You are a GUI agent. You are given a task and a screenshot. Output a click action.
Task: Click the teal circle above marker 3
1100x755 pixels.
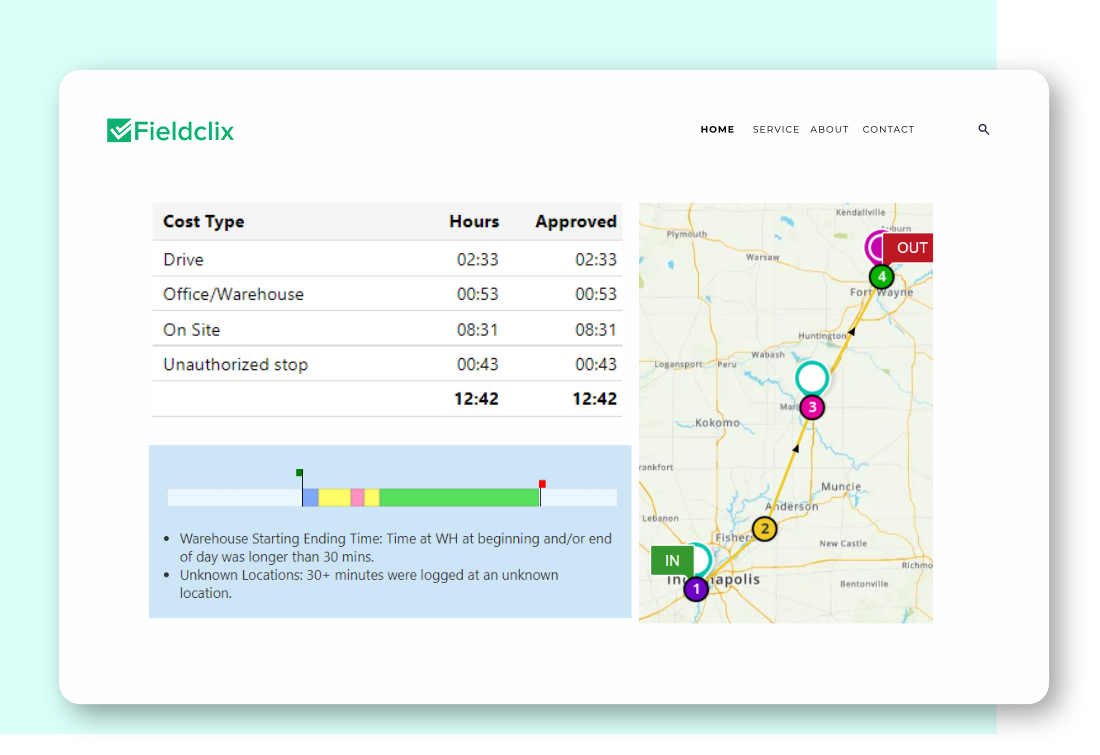(812, 378)
